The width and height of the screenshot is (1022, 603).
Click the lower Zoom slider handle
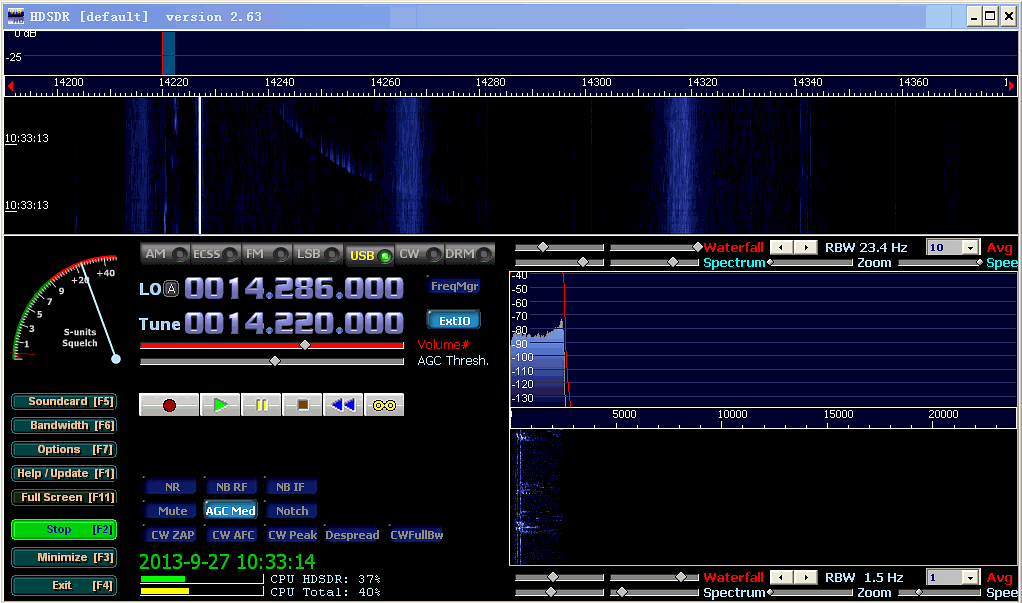tap(770, 592)
